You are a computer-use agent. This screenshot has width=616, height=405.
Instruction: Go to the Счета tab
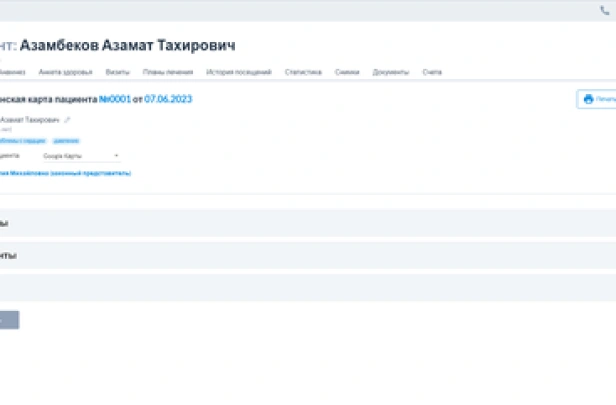click(x=432, y=72)
